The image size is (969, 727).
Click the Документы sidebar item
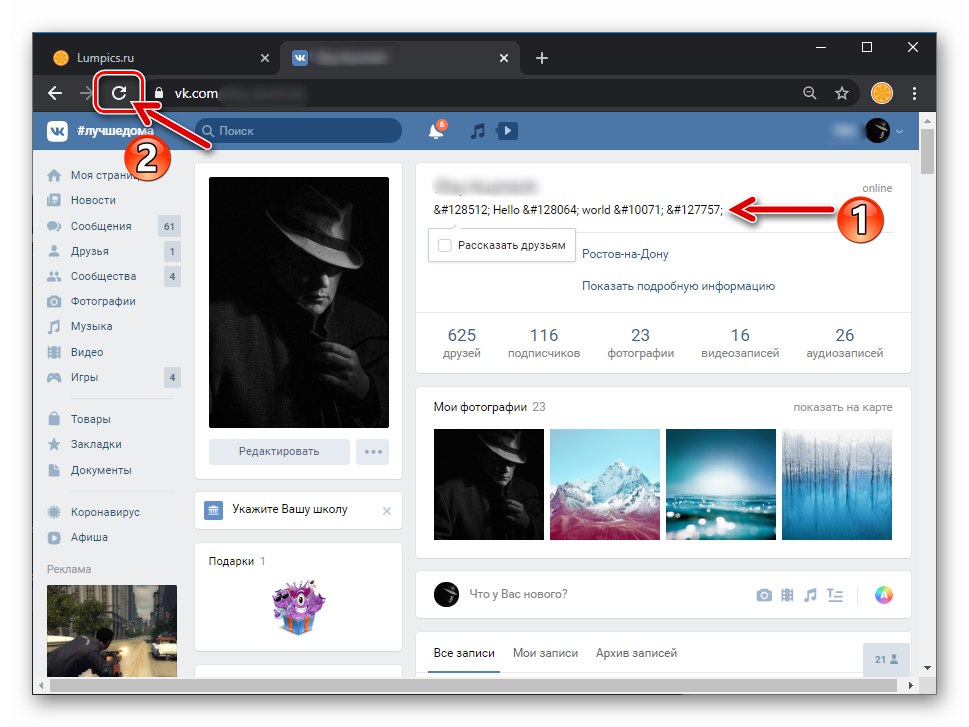click(x=90, y=470)
